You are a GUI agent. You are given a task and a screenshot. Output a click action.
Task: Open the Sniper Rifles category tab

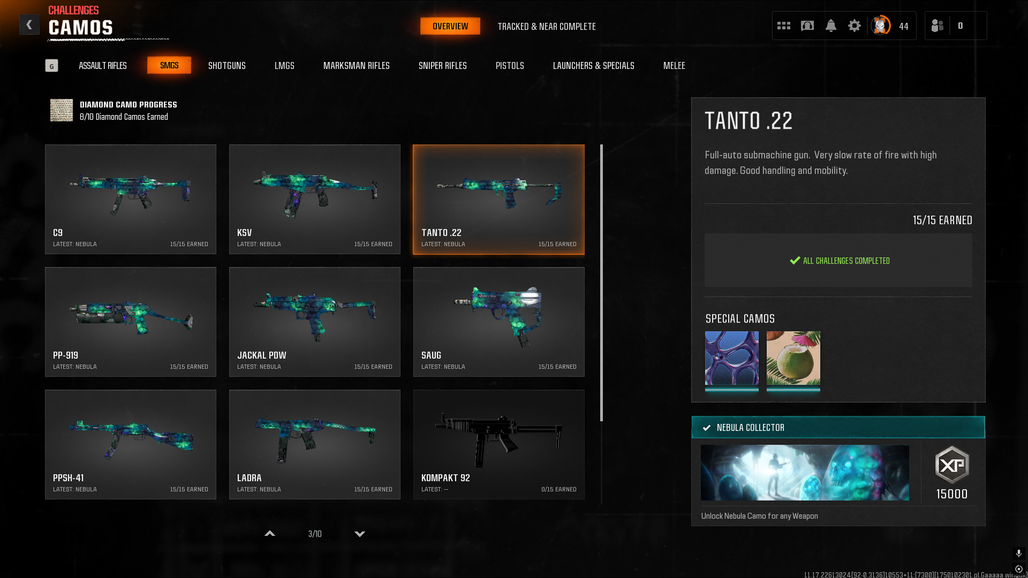[x=443, y=66]
